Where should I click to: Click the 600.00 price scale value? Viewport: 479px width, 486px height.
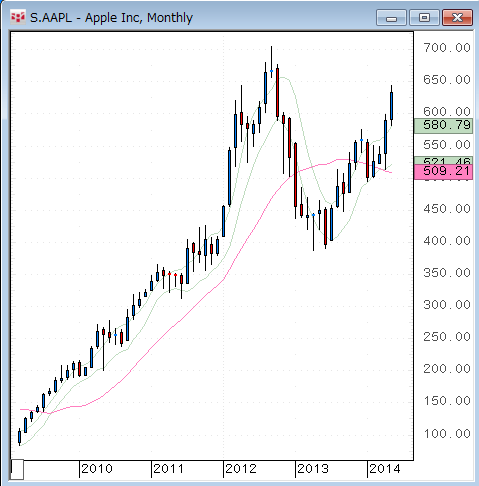pos(447,111)
